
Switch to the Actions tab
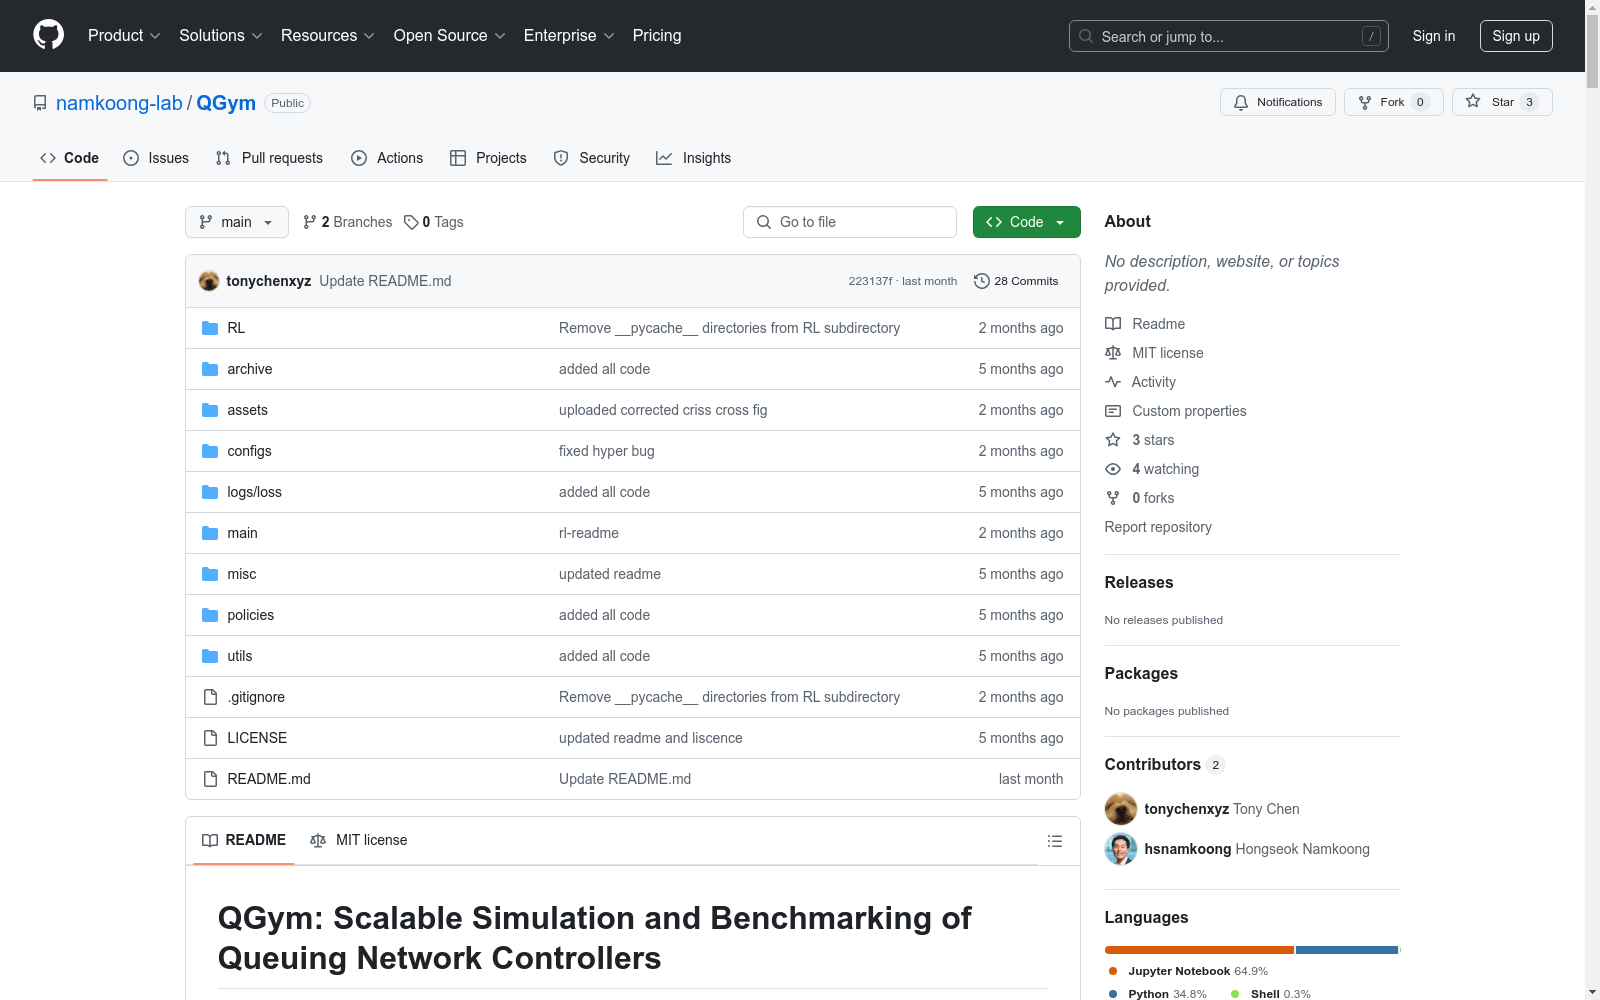[x=387, y=158]
